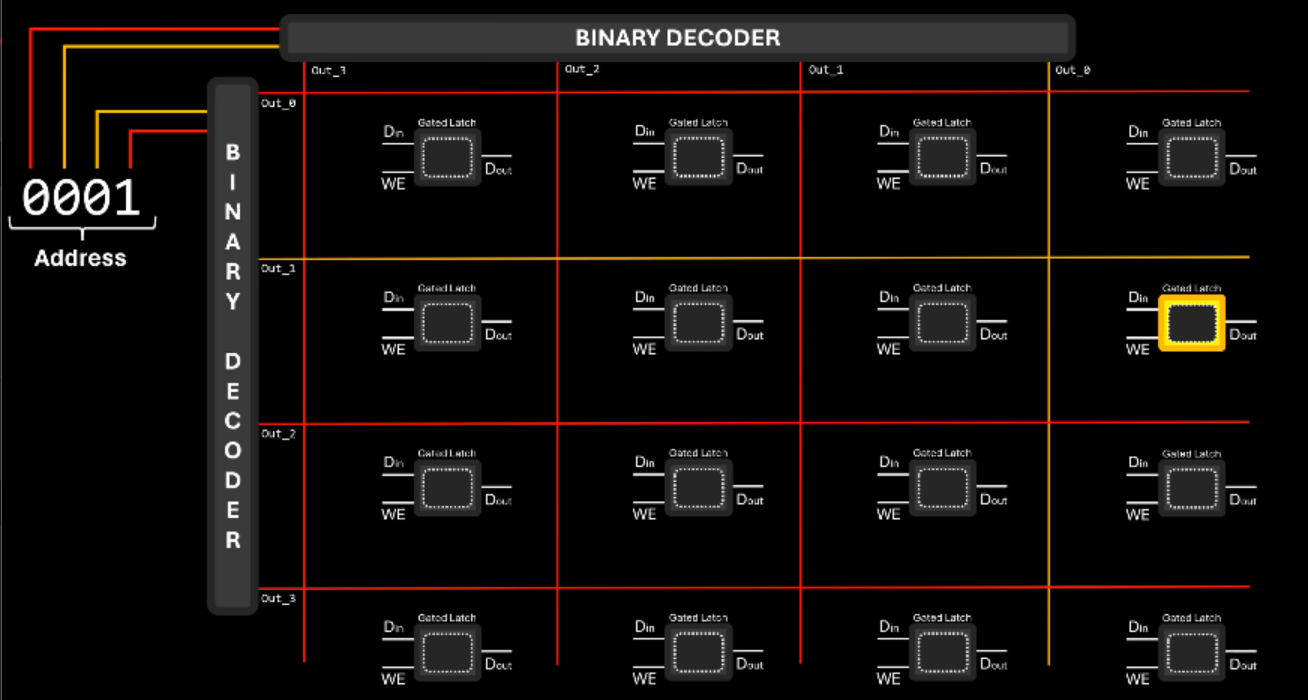Click the vertical BINARY DECODER block
The width and height of the screenshot is (1308, 700).
click(x=232, y=346)
